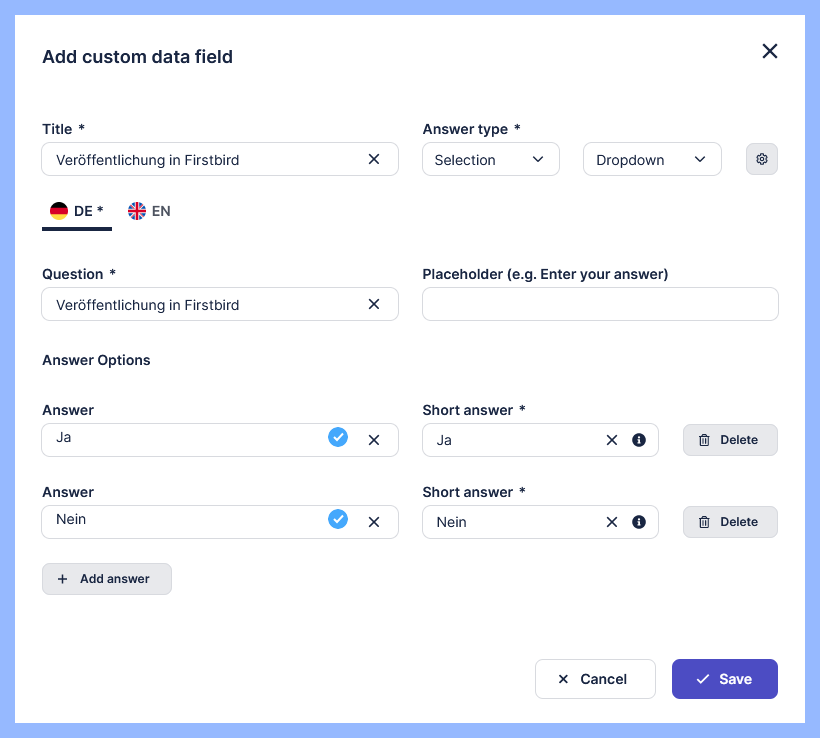820x738 pixels.
Task: Toggle blue checkmark on 'Nein' answer
Action: click(338, 519)
